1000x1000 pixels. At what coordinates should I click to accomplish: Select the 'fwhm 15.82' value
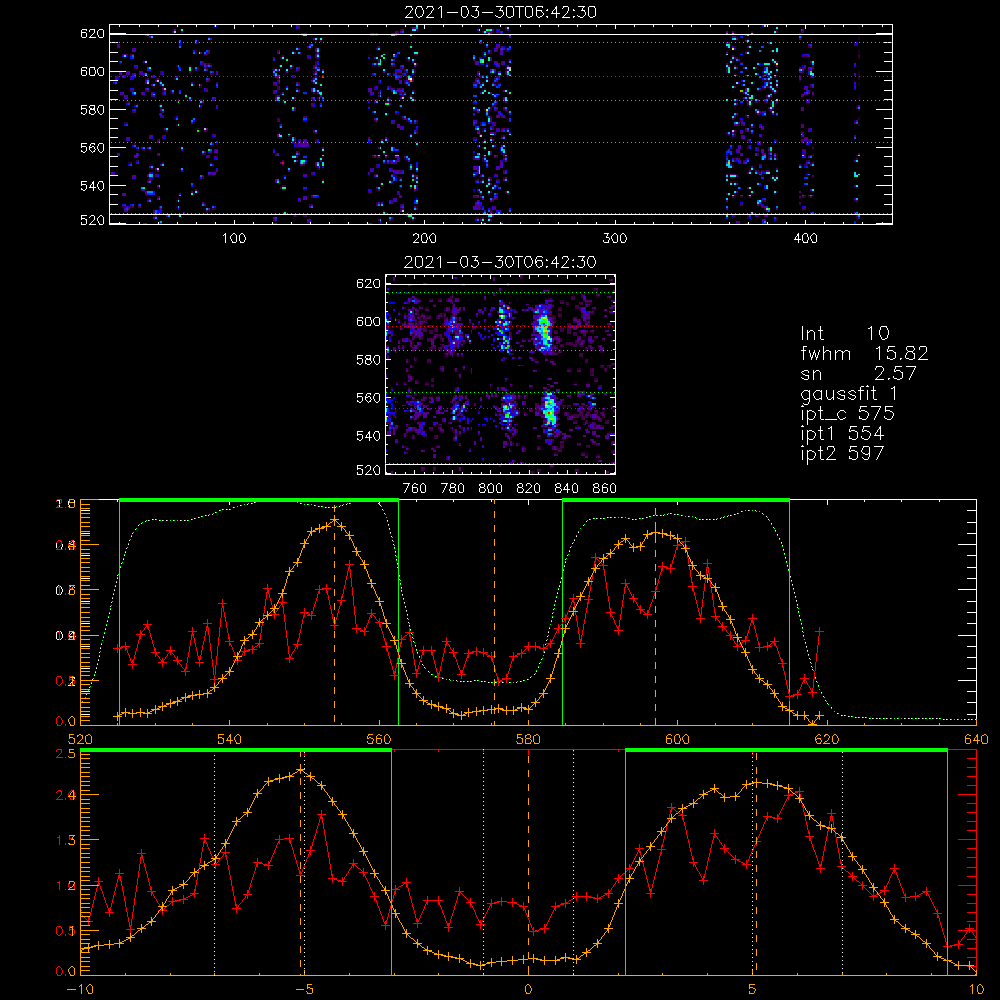point(864,353)
